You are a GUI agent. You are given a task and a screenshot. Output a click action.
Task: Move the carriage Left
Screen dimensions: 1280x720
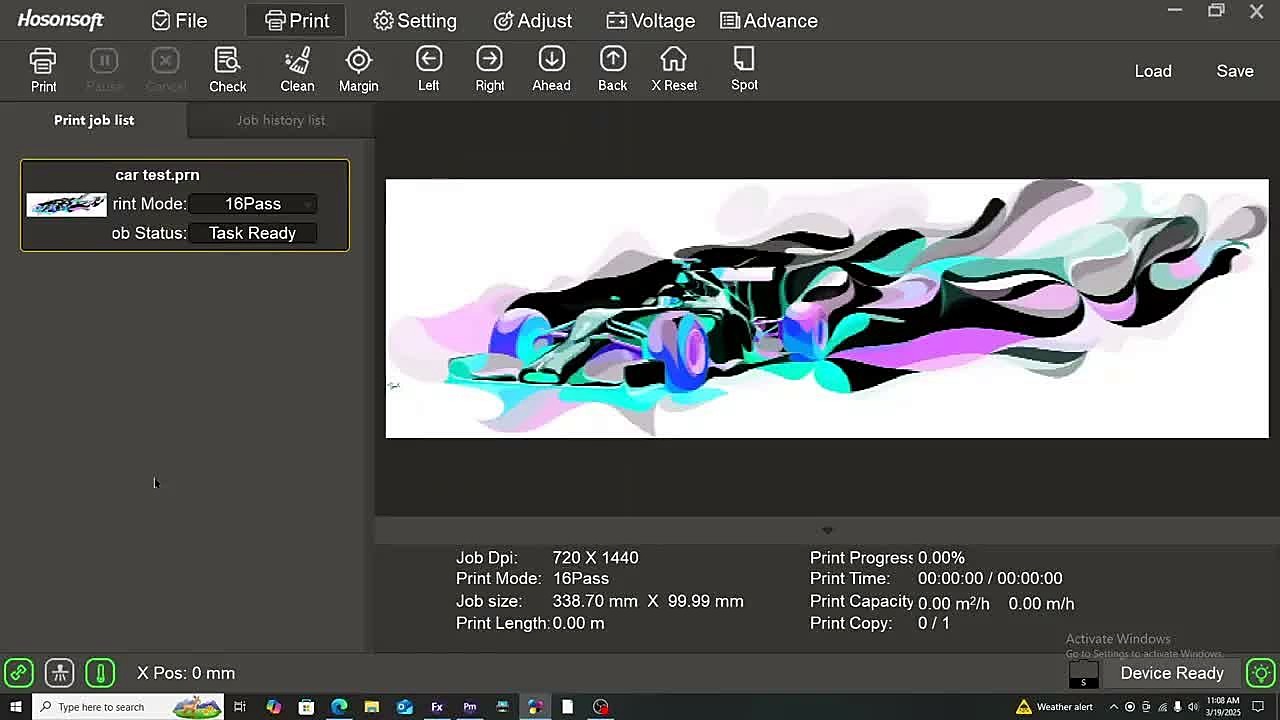(429, 70)
